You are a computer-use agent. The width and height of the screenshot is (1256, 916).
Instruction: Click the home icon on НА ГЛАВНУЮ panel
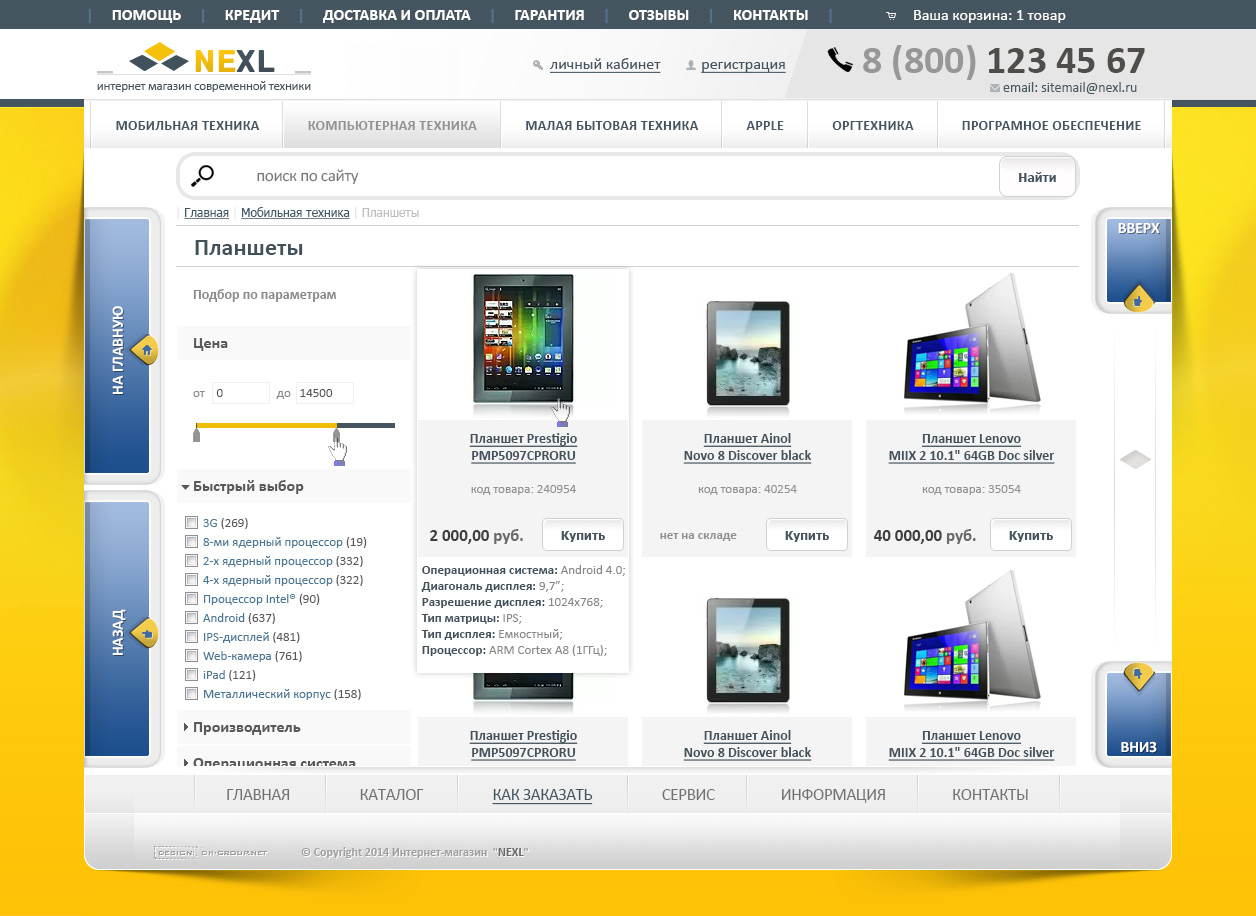pos(146,350)
